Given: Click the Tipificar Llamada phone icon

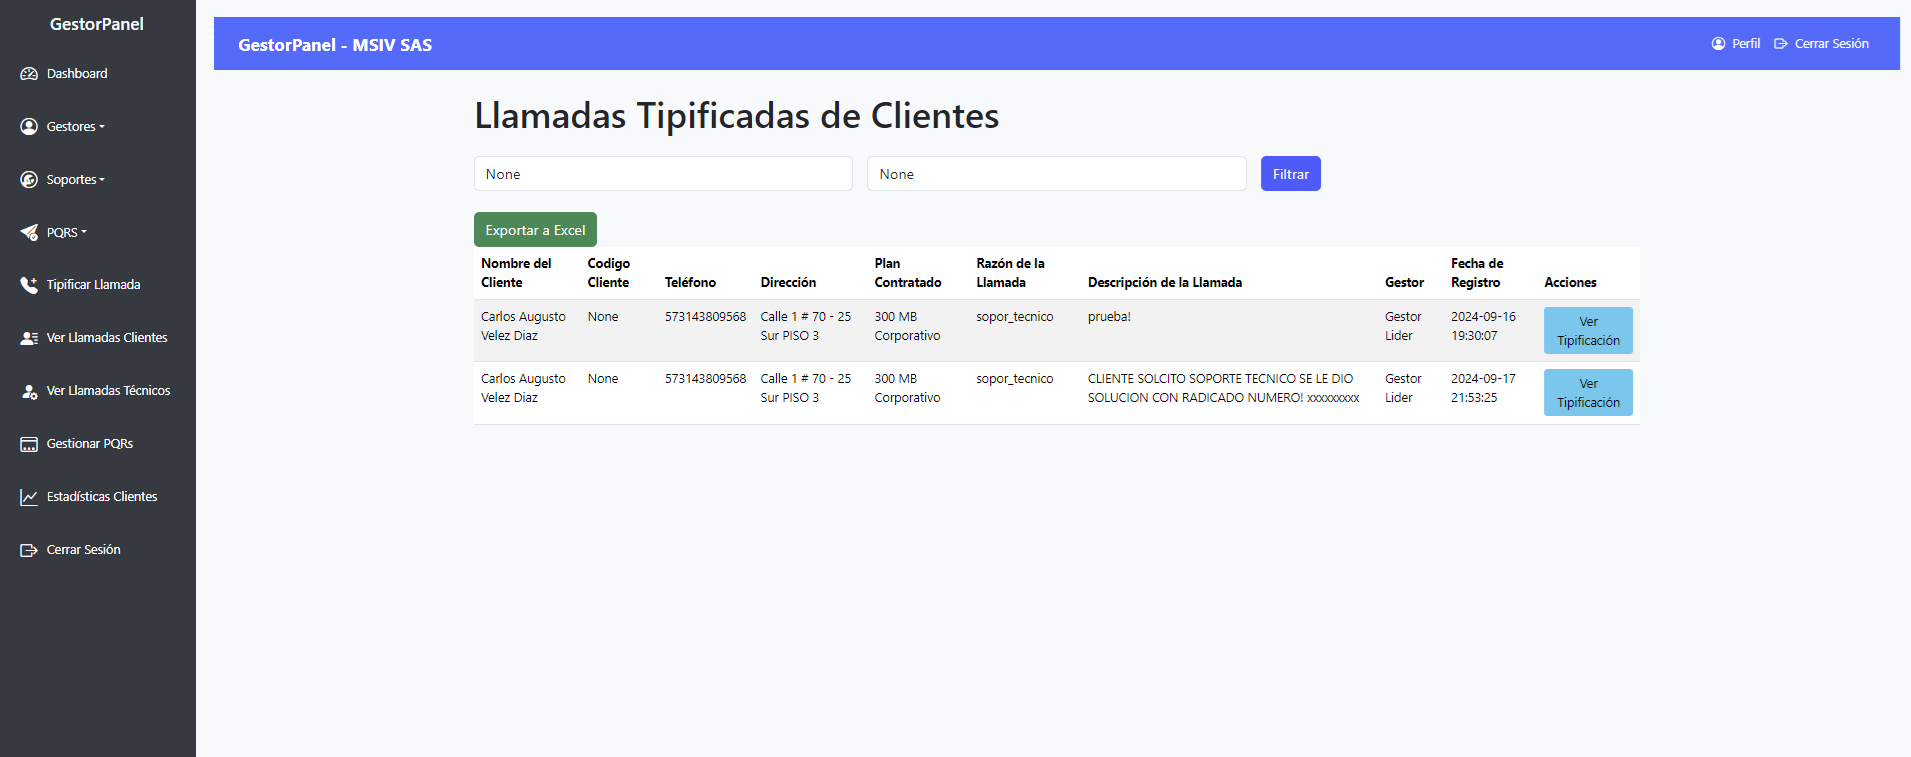Looking at the screenshot, I should (29, 285).
